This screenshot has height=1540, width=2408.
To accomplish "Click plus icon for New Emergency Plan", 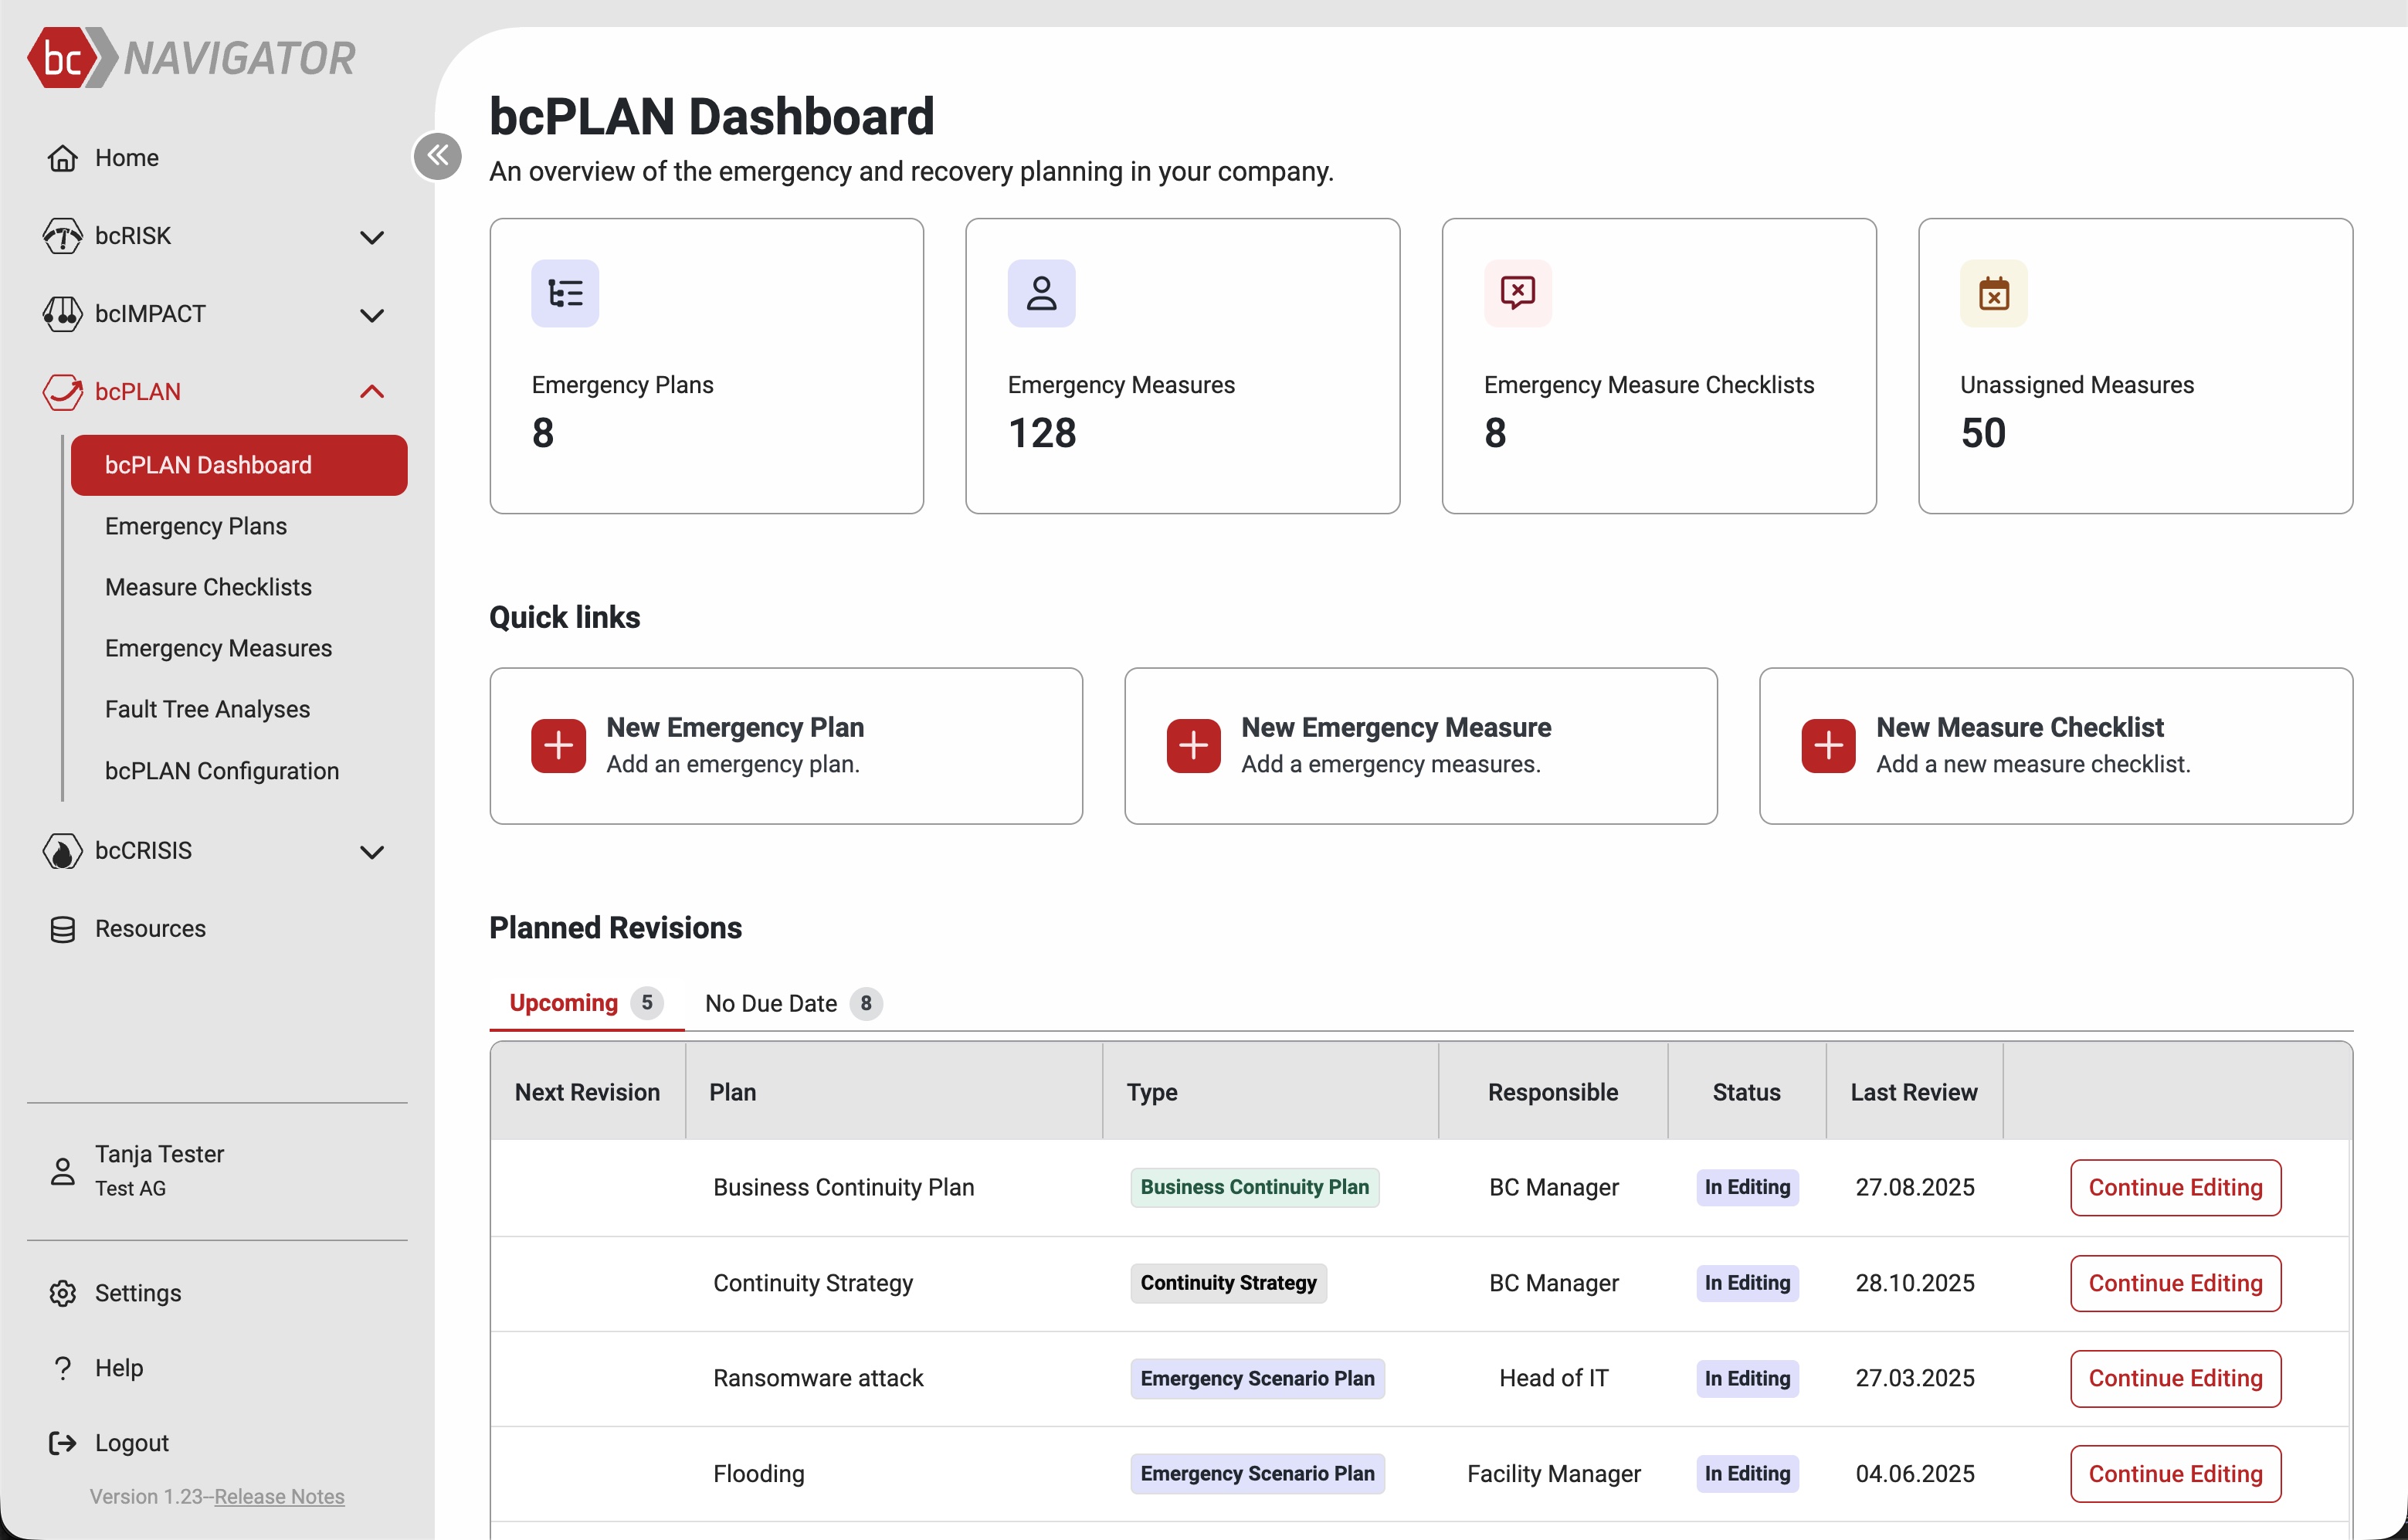I will [x=558, y=745].
